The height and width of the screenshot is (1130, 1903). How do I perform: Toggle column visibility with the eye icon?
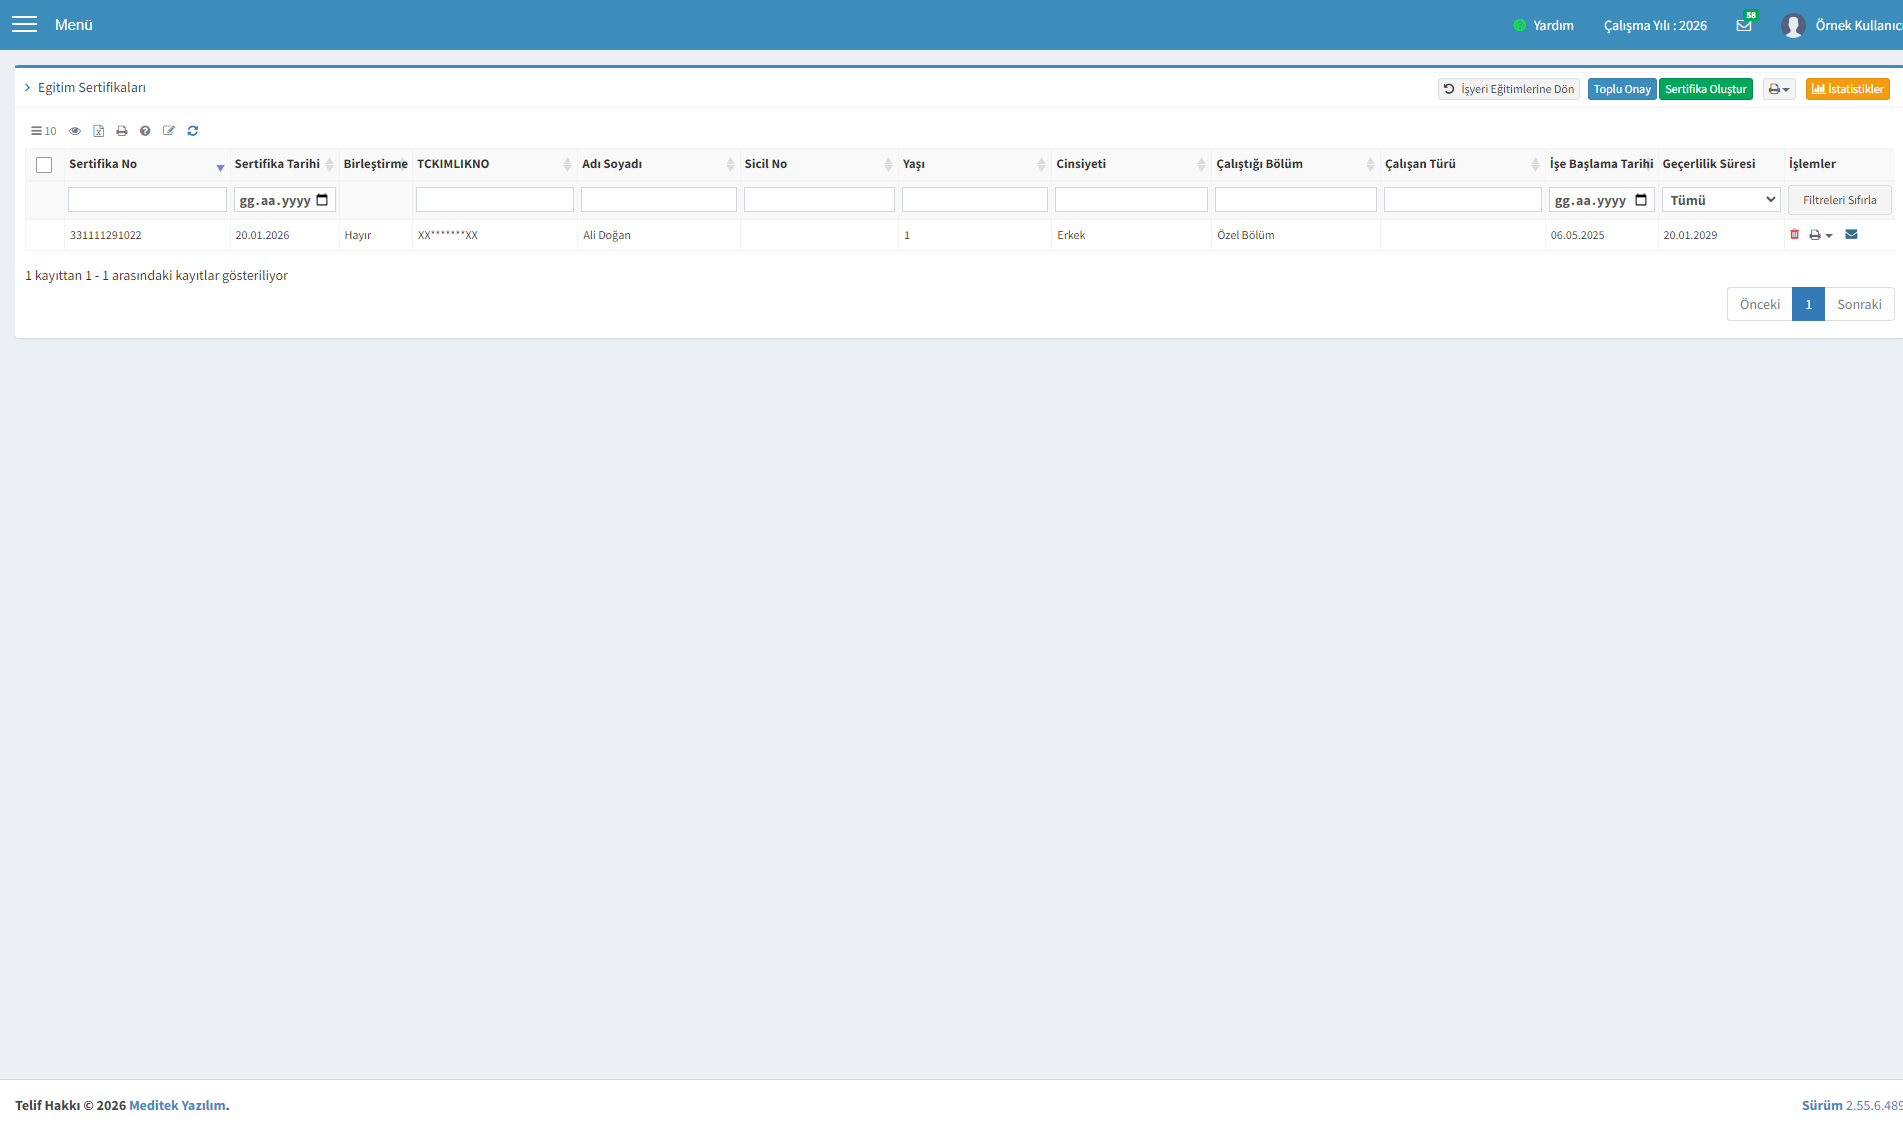[x=75, y=131]
